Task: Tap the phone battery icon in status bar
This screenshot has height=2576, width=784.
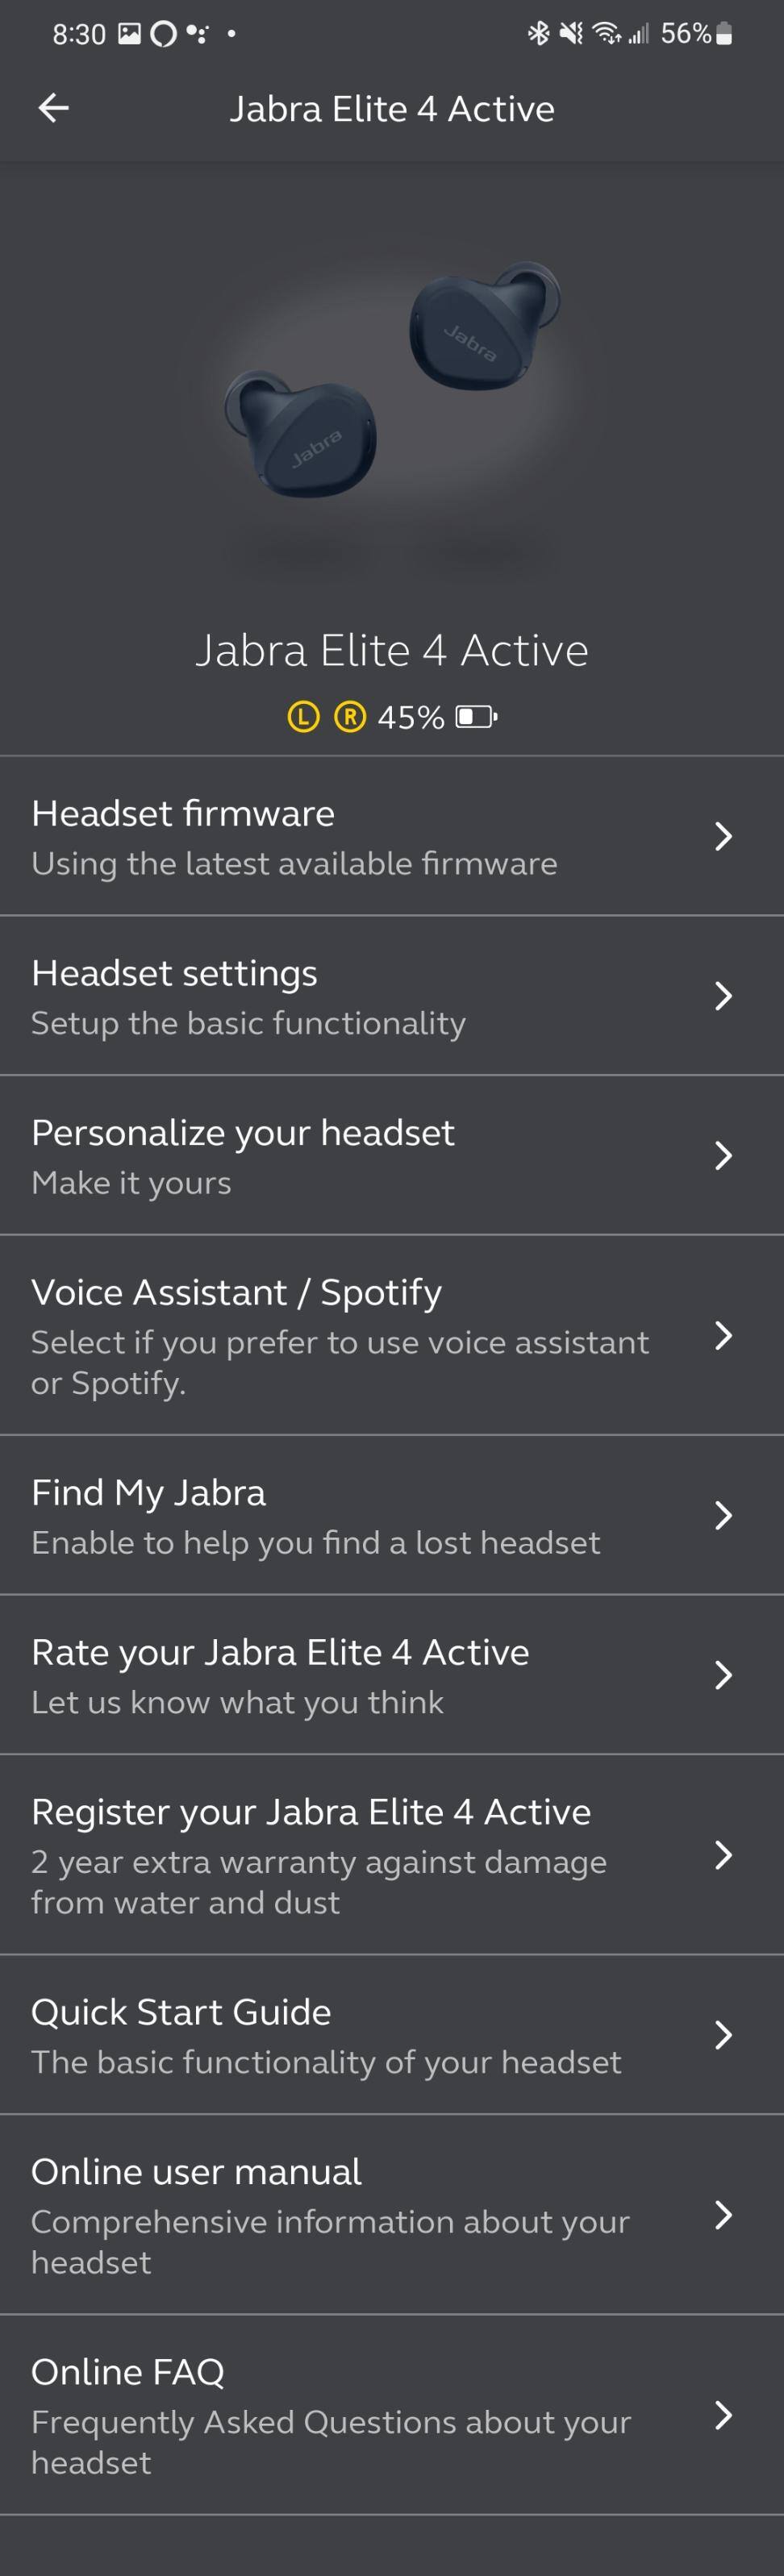Action: pos(725,34)
